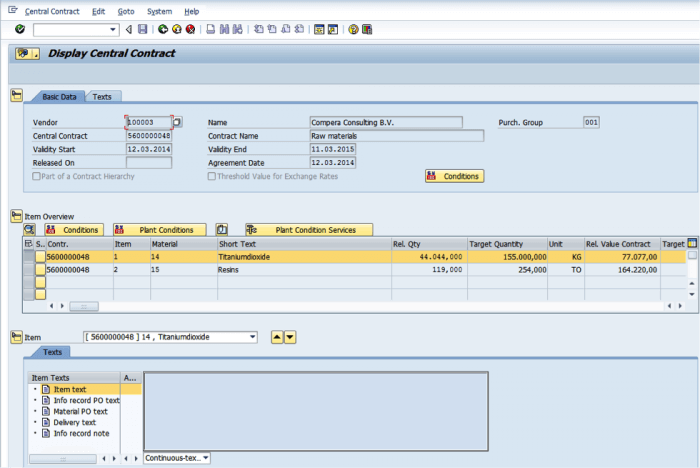700x468 pixels.
Task: Open the Item selection dropdown
Action: pyautogui.click(x=253, y=337)
